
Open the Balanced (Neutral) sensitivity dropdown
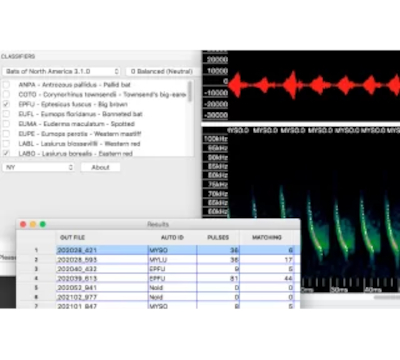(x=162, y=71)
